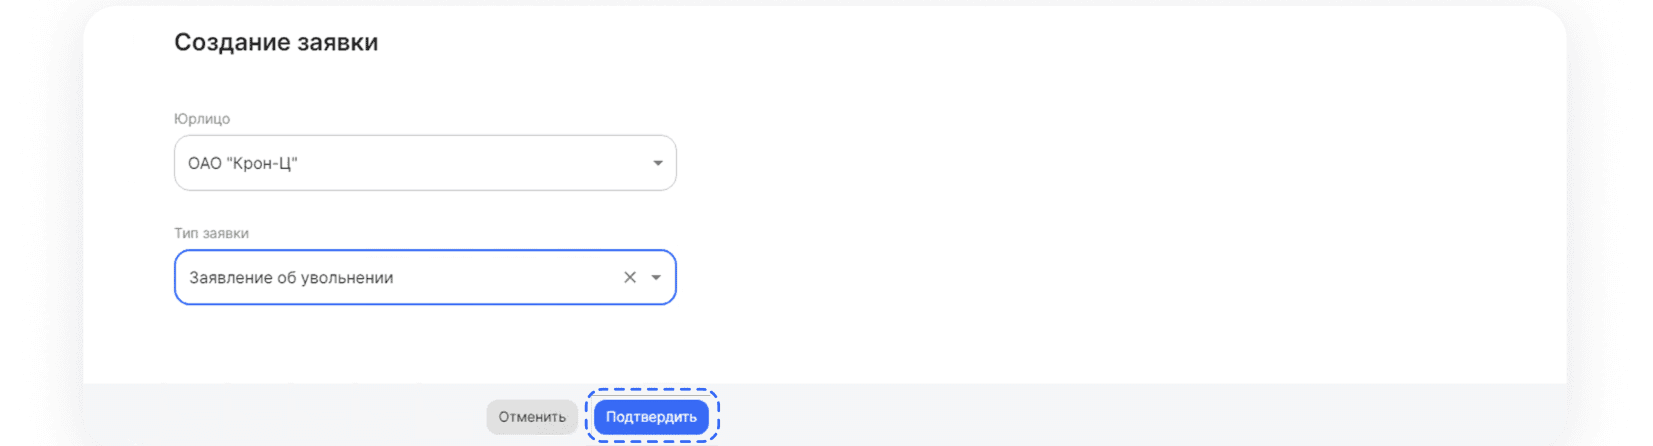Click the Юрлицо field label
1653x446 pixels.
pyautogui.click(x=202, y=118)
